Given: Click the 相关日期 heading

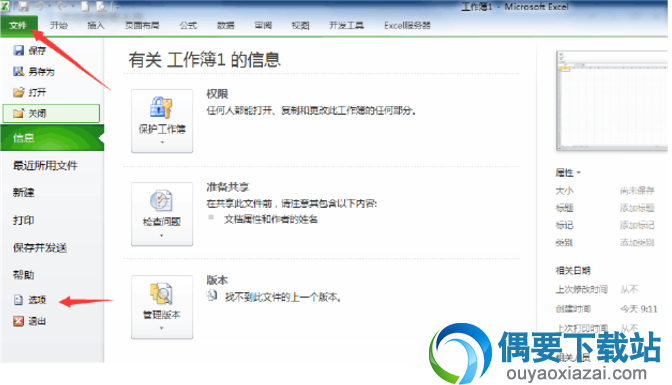Looking at the screenshot, I should pyautogui.click(x=573, y=271).
